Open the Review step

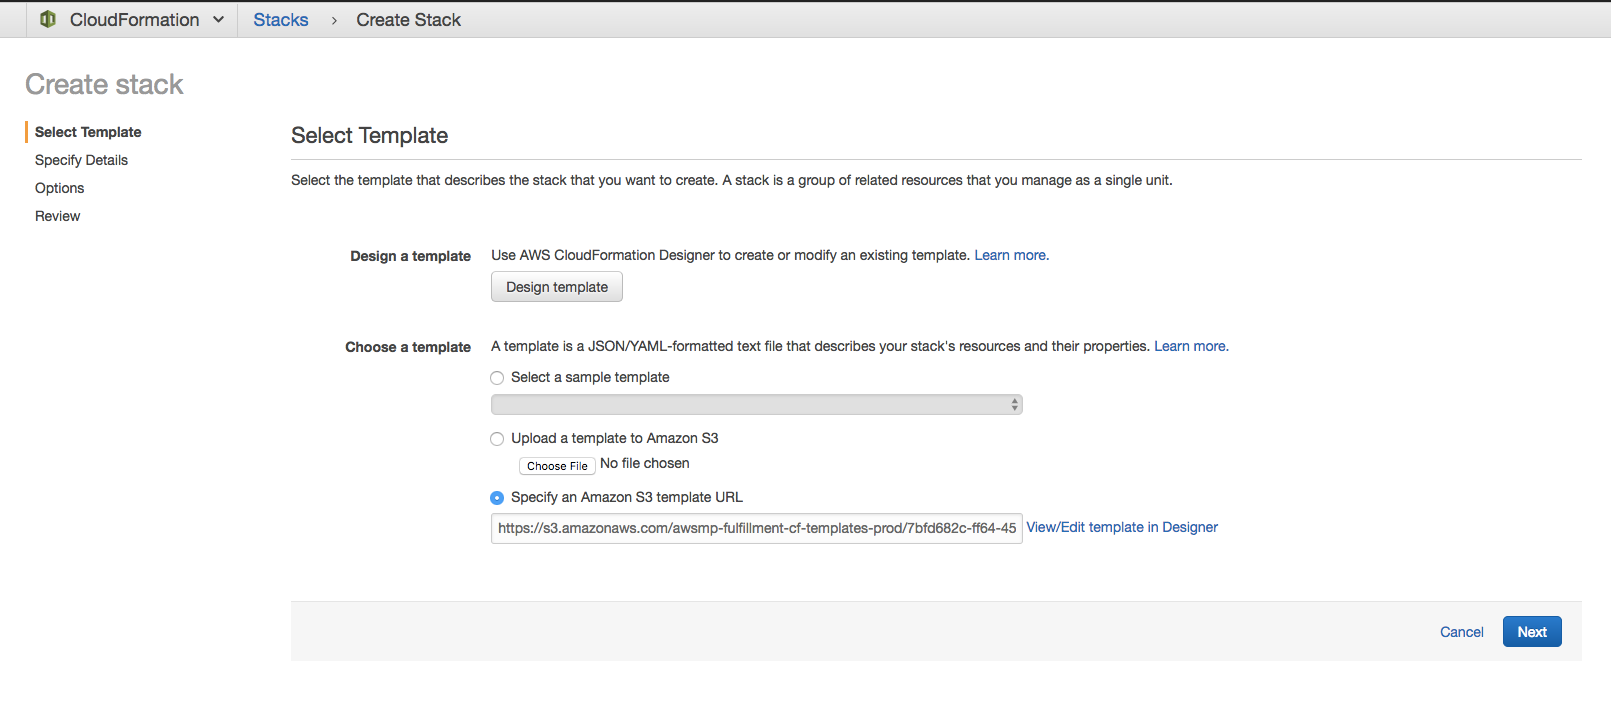point(57,216)
